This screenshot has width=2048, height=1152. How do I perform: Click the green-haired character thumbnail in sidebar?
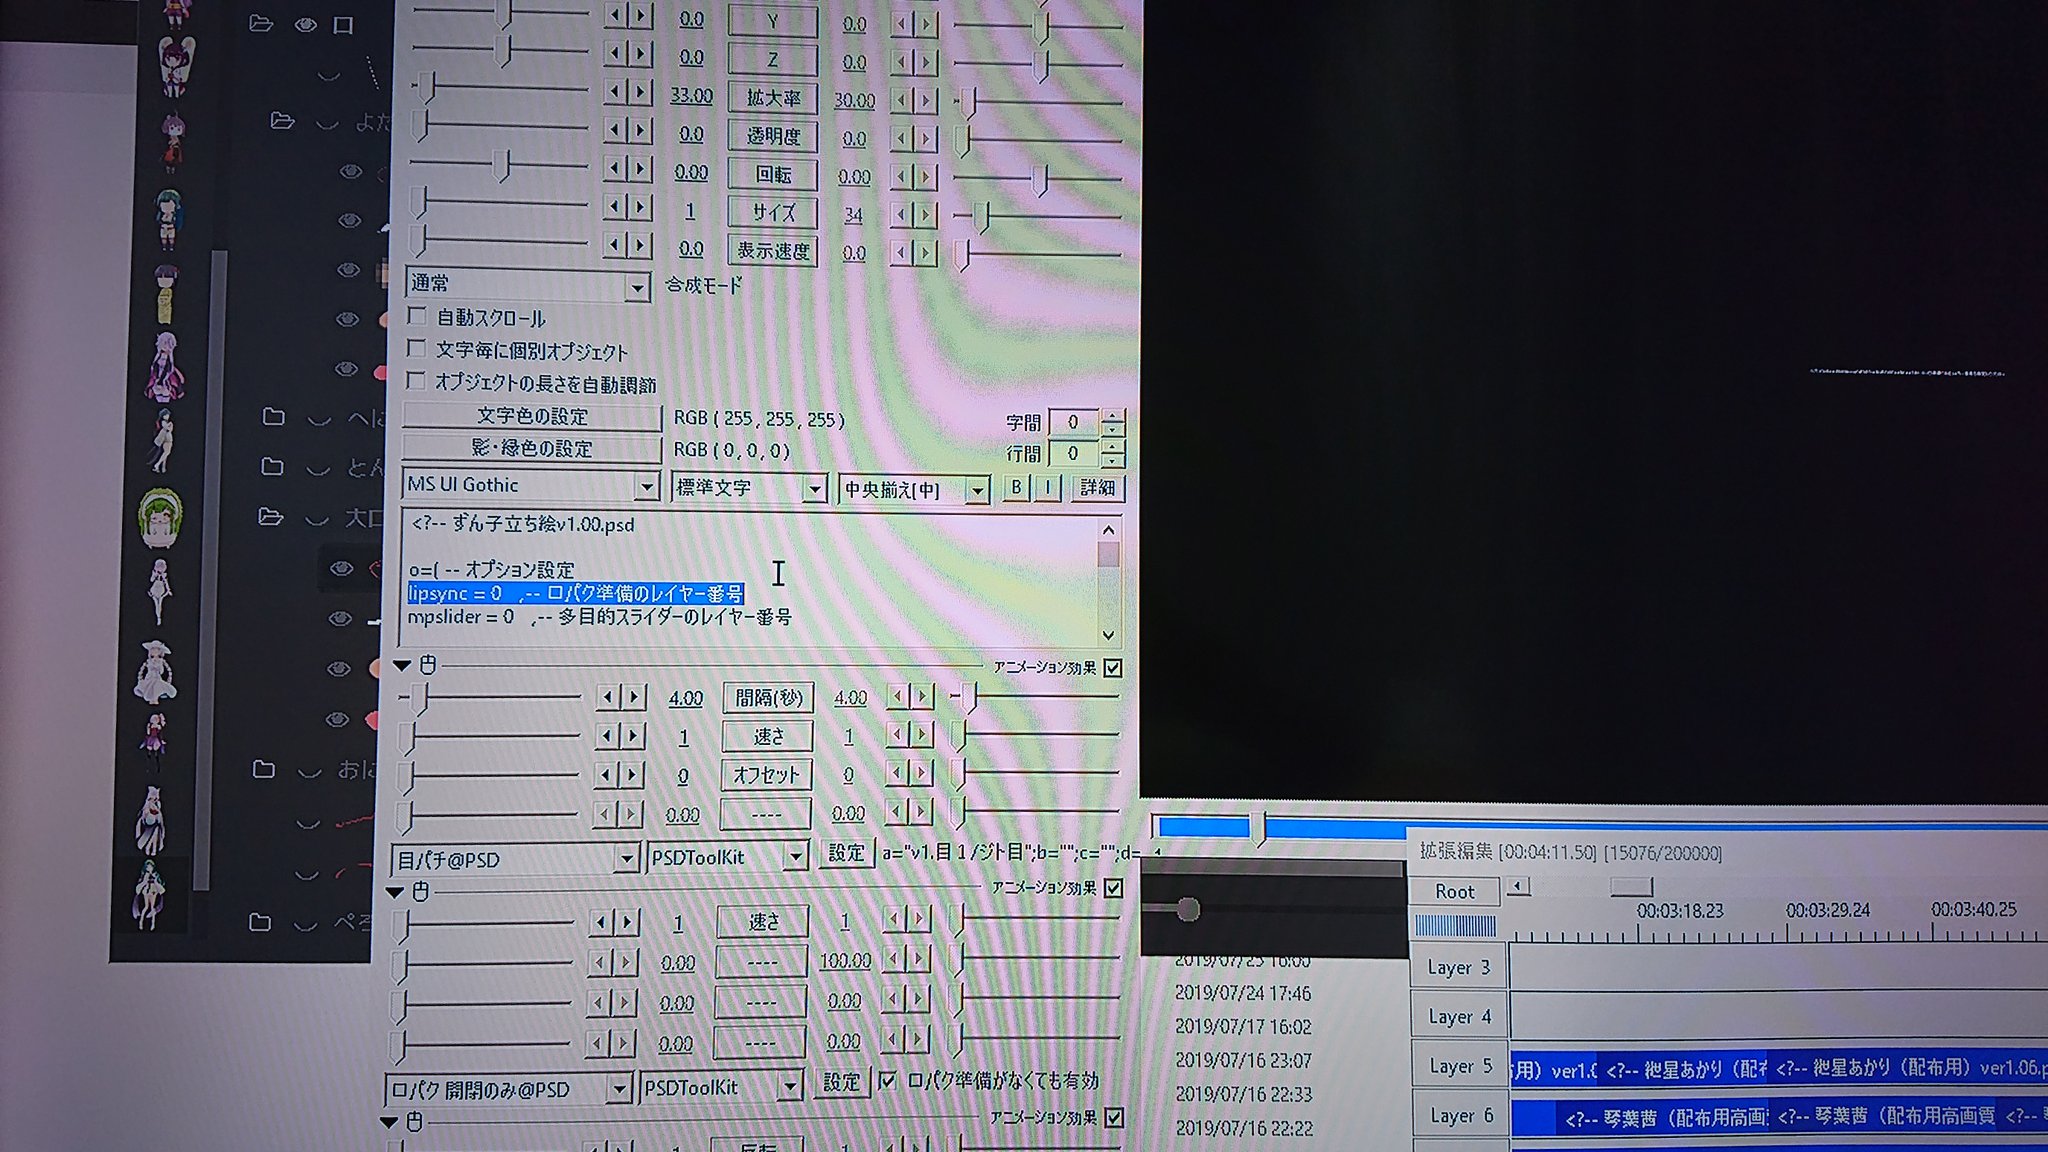(160, 517)
